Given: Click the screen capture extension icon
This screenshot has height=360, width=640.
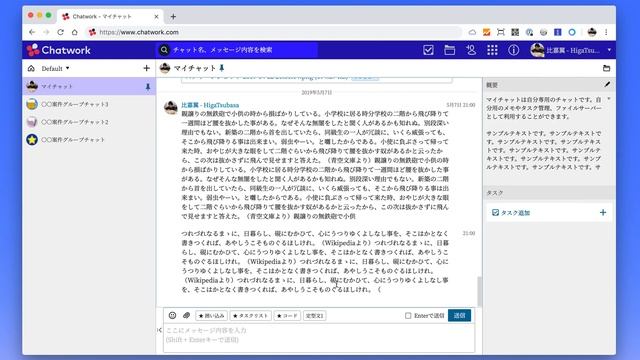Looking at the screenshot, I should [501, 32].
